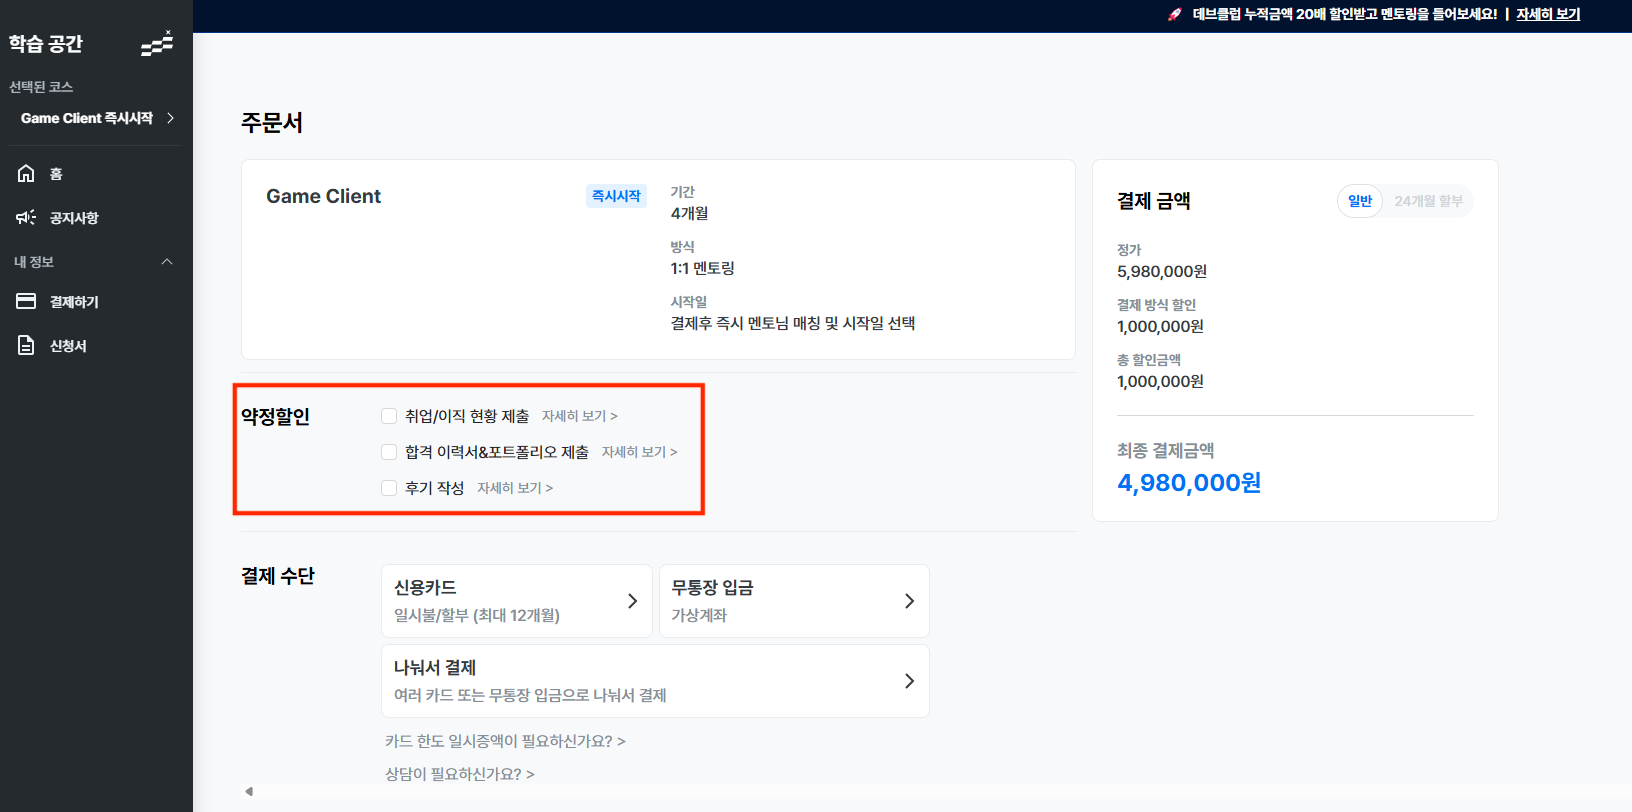Click the horizontal scrollbar left arrow
Image resolution: width=1632 pixels, height=812 pixels.
tap(249, 791)
